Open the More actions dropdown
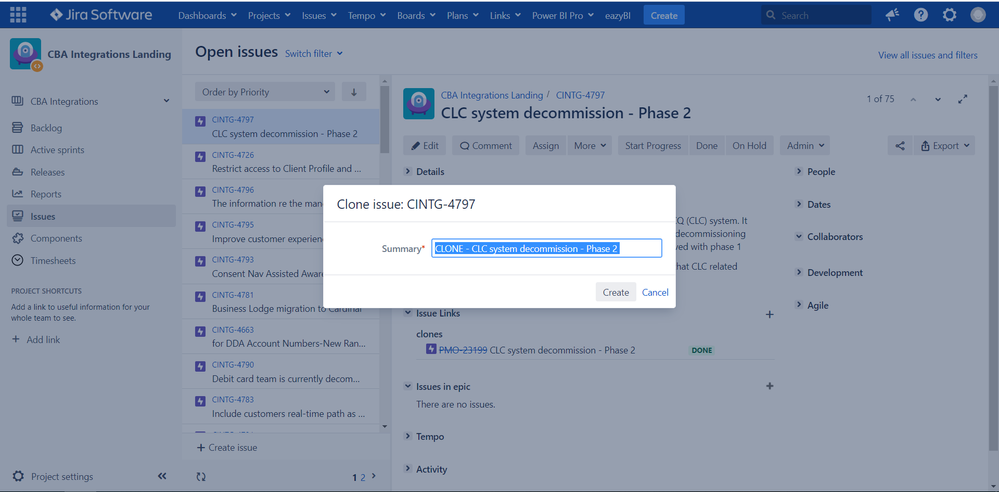 point(589,145)
